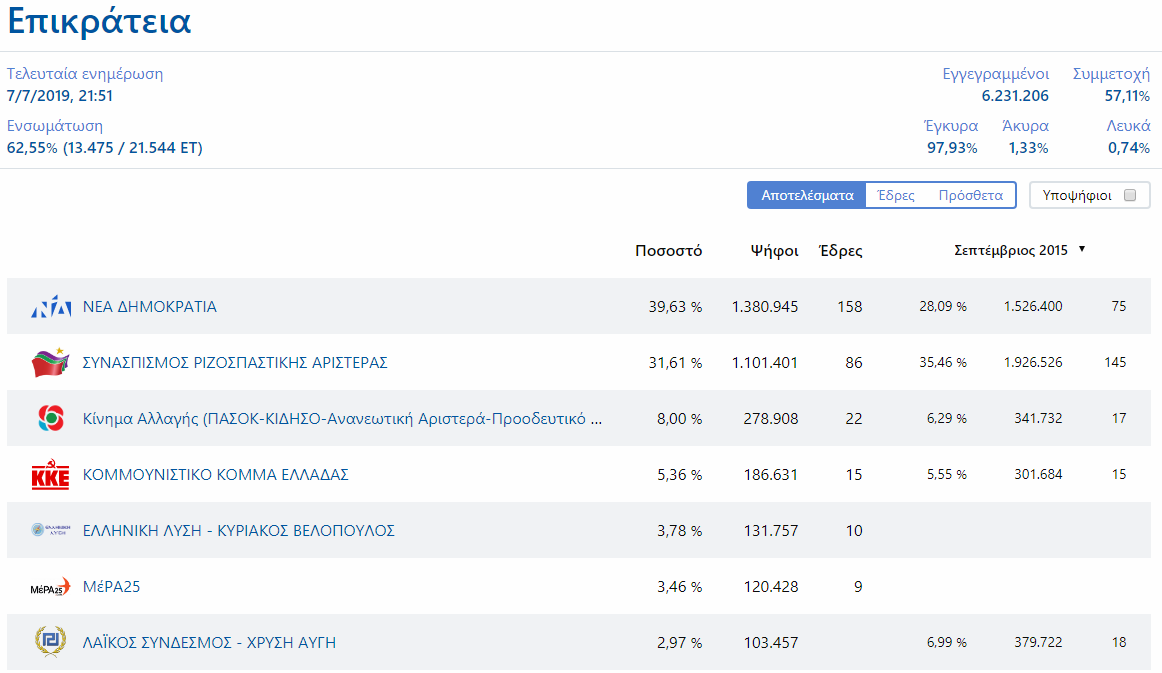Click the dropdown arrow next to Σεπτέμβριος 2015
The image size is (1162, 673).
1082,249
